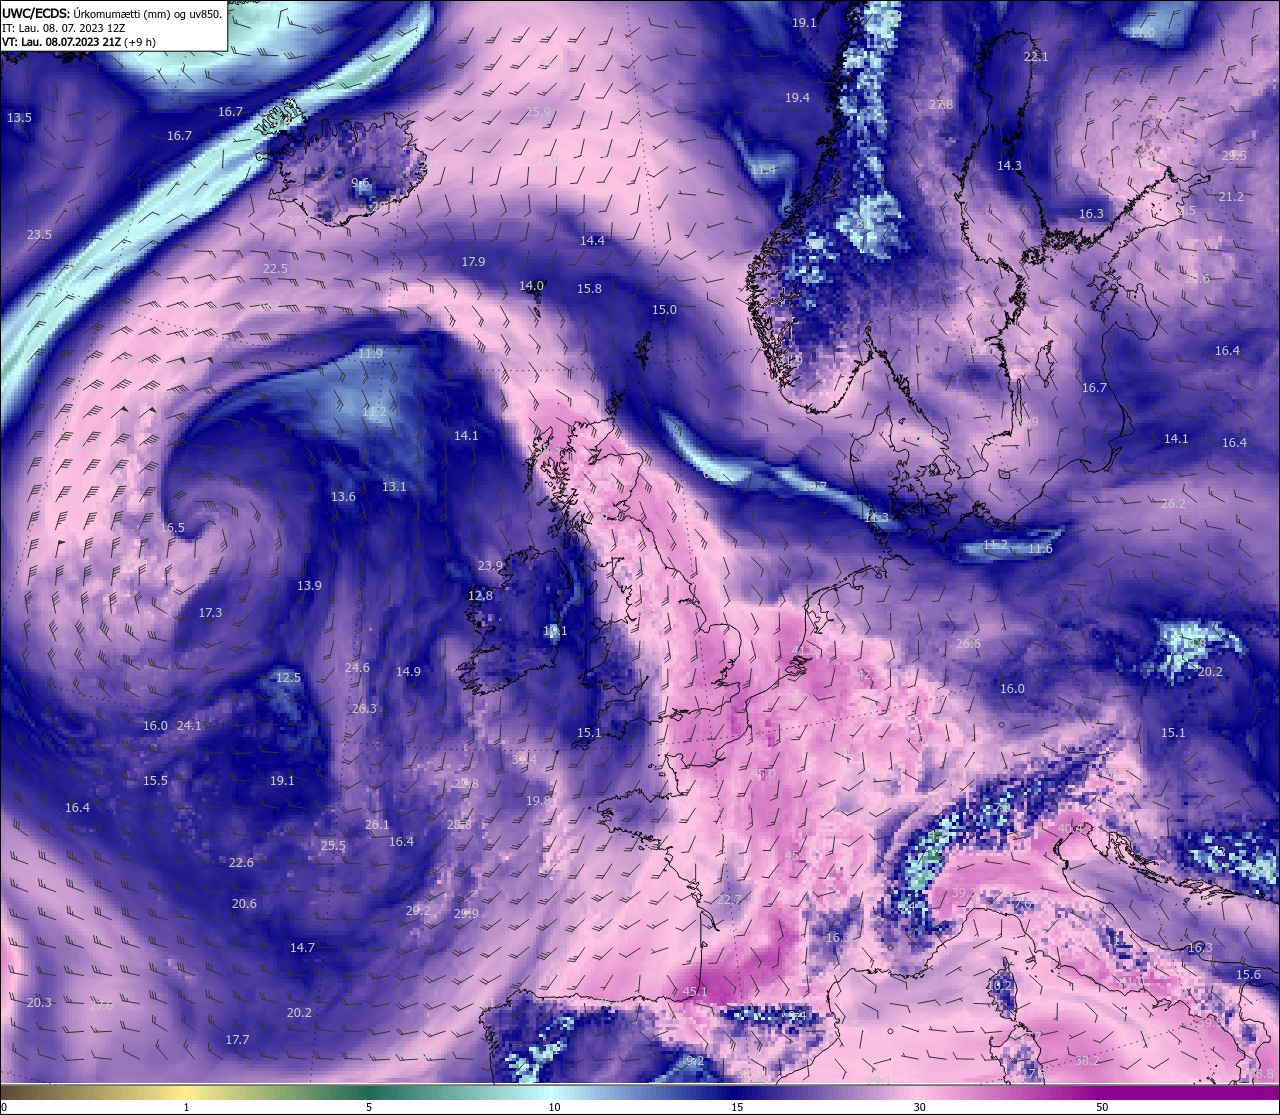Click the color scale label '10'

point(554,1107)
